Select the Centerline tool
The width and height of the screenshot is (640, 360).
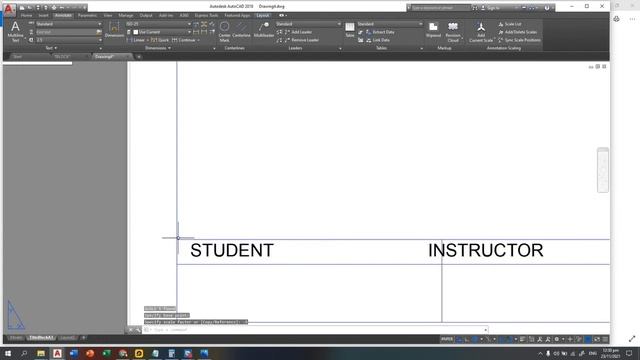(241, 30)
